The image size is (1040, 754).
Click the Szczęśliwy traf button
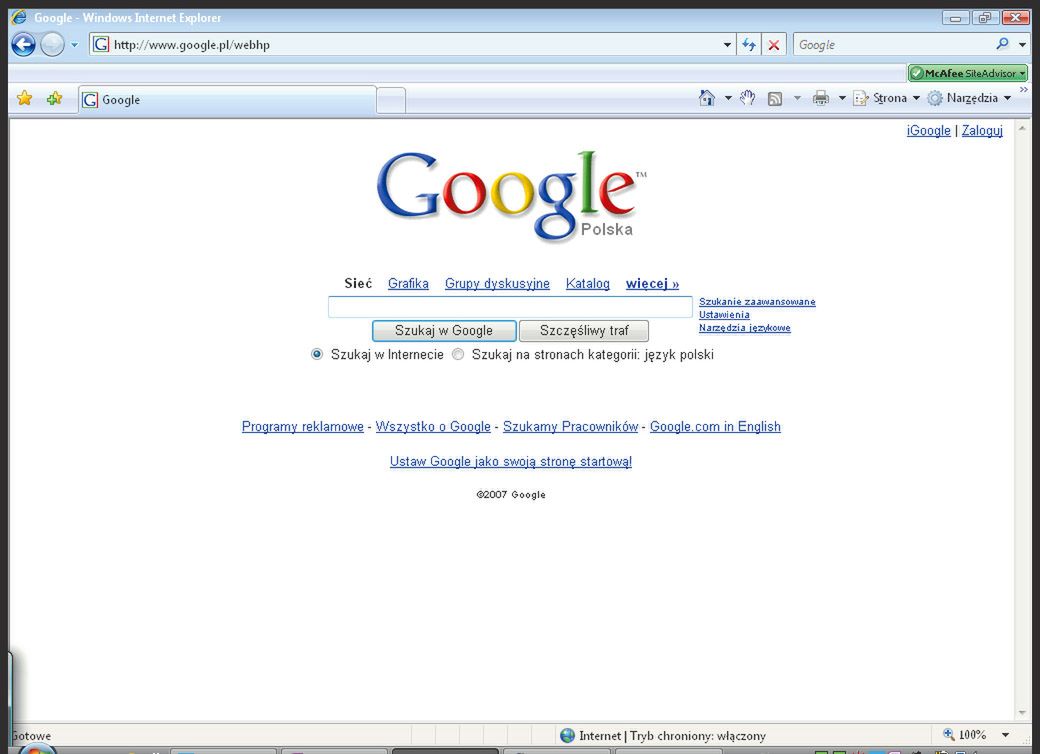click(x=584, y=331)
